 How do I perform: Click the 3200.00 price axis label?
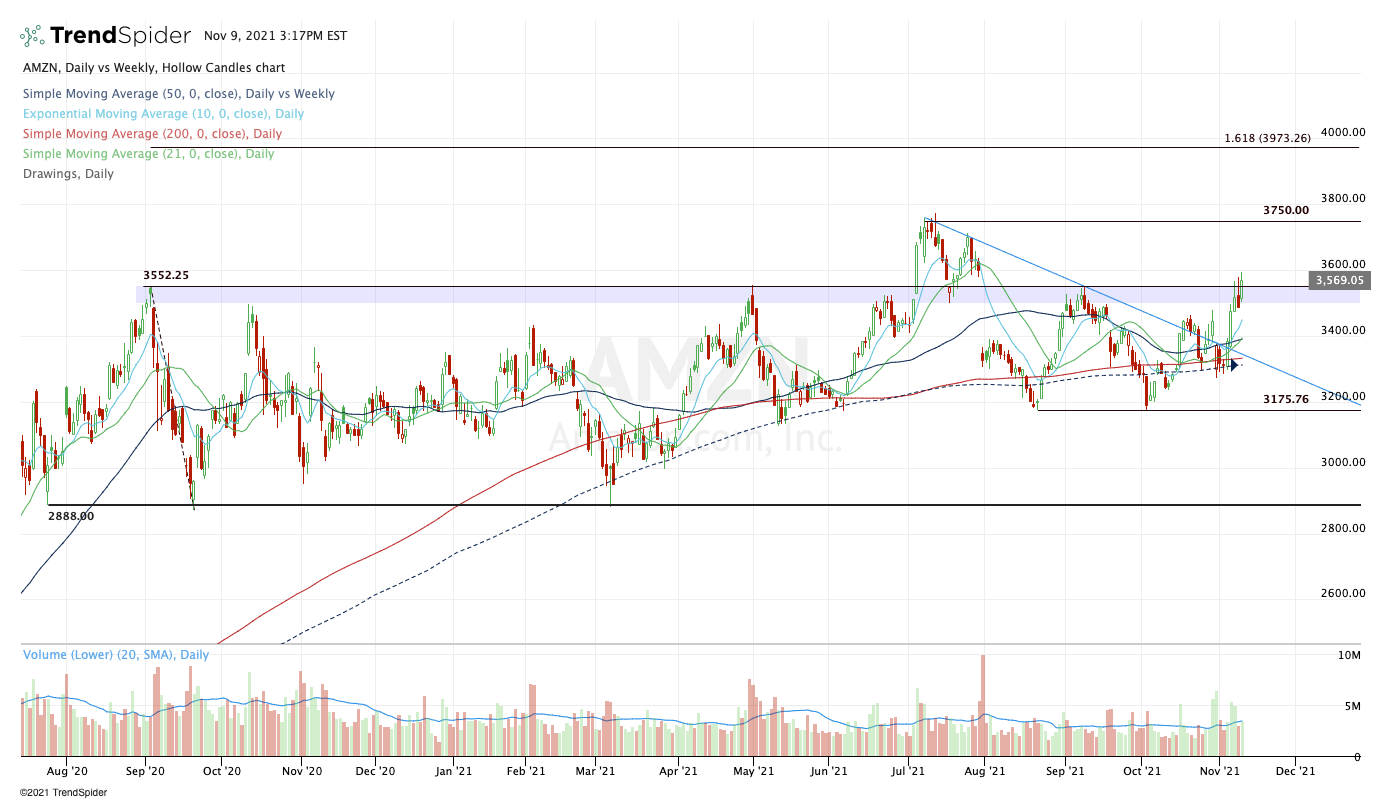pyautogui.click(x=1341, y=396)
